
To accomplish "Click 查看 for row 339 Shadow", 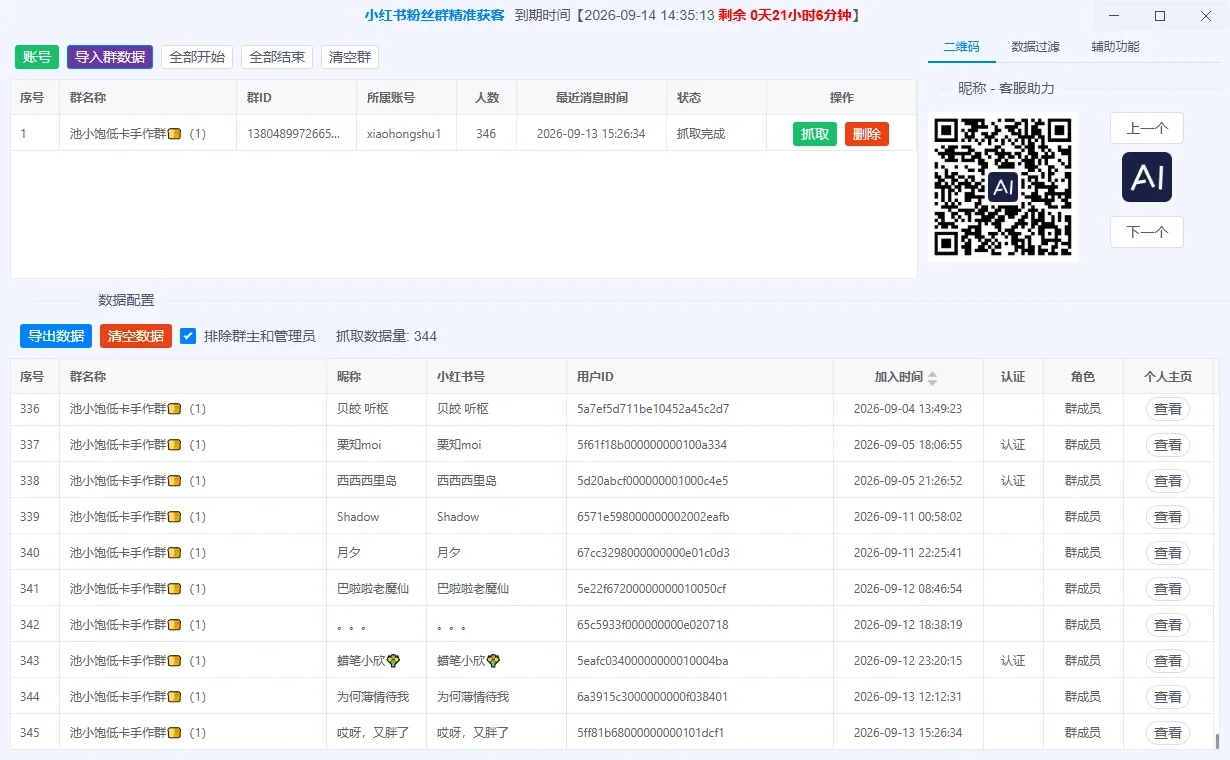I will 1168,517.
